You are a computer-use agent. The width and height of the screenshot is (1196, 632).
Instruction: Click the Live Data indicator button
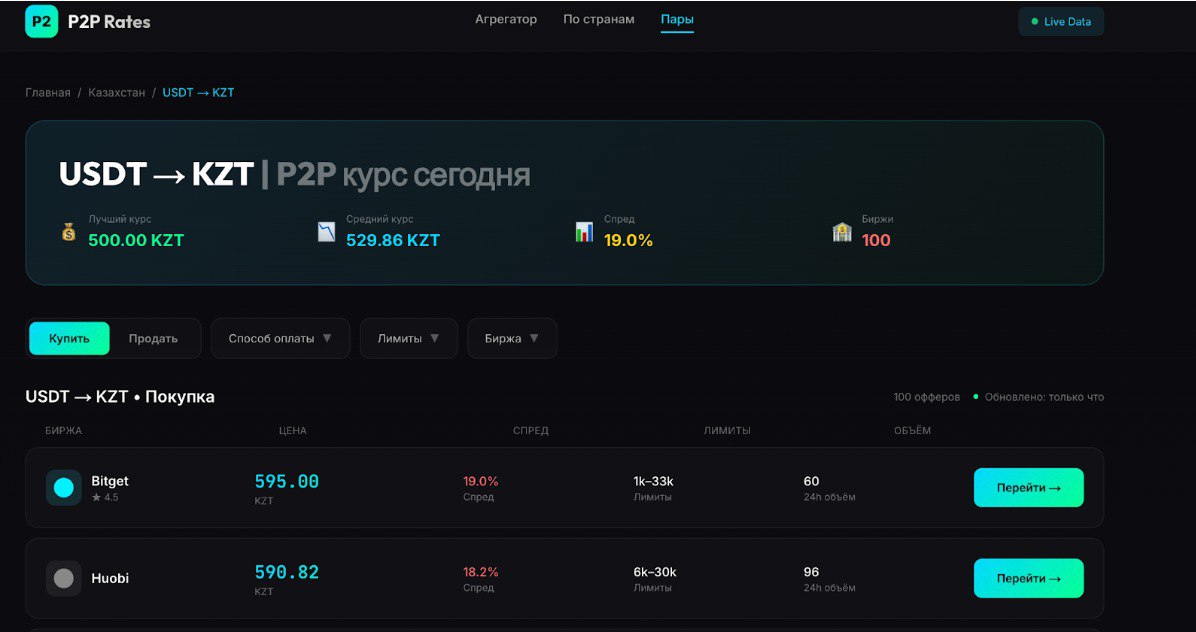(x=1061, y=21)
